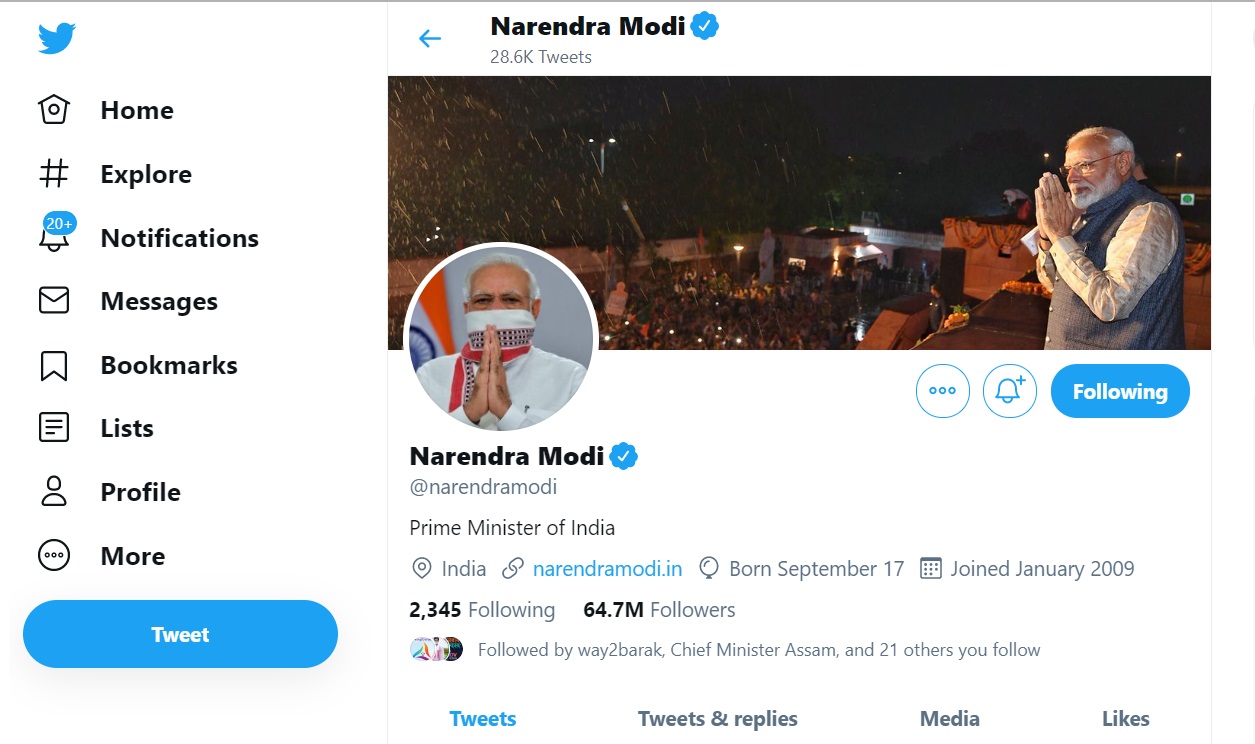
Task: Expand the More menu in sidebar
Action: (54, 556)
